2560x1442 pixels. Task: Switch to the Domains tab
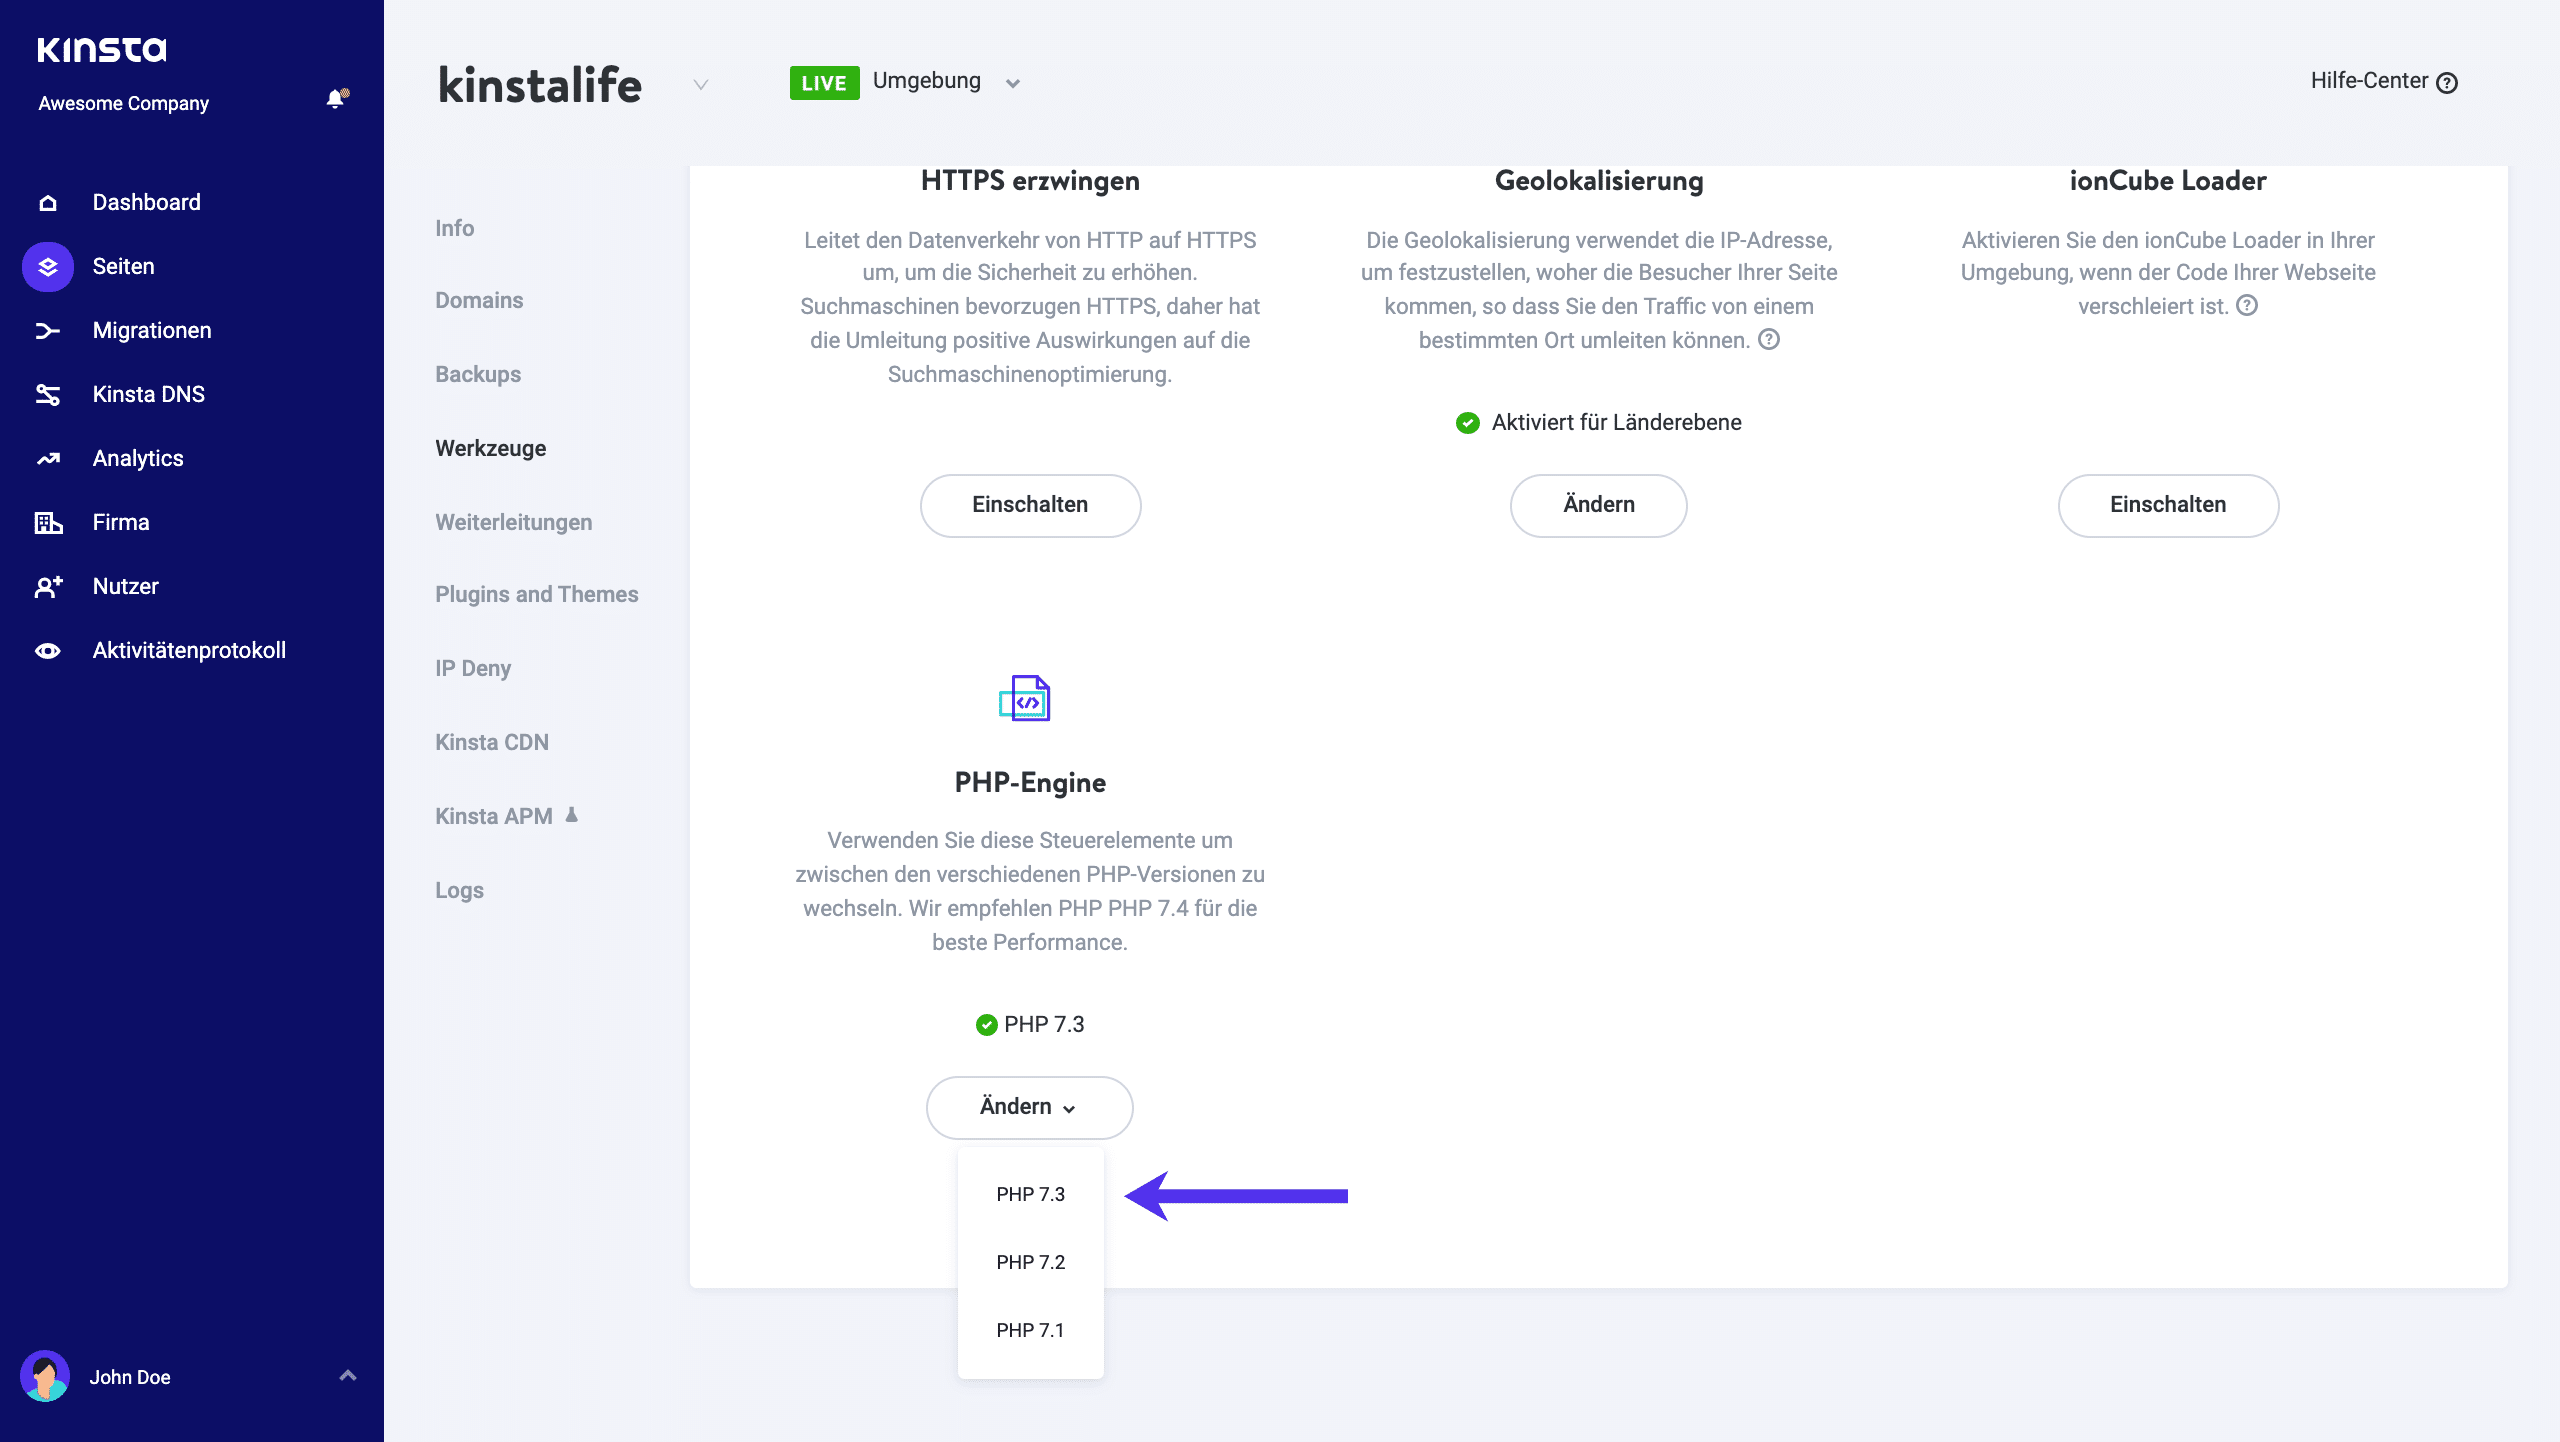point(479,299)
